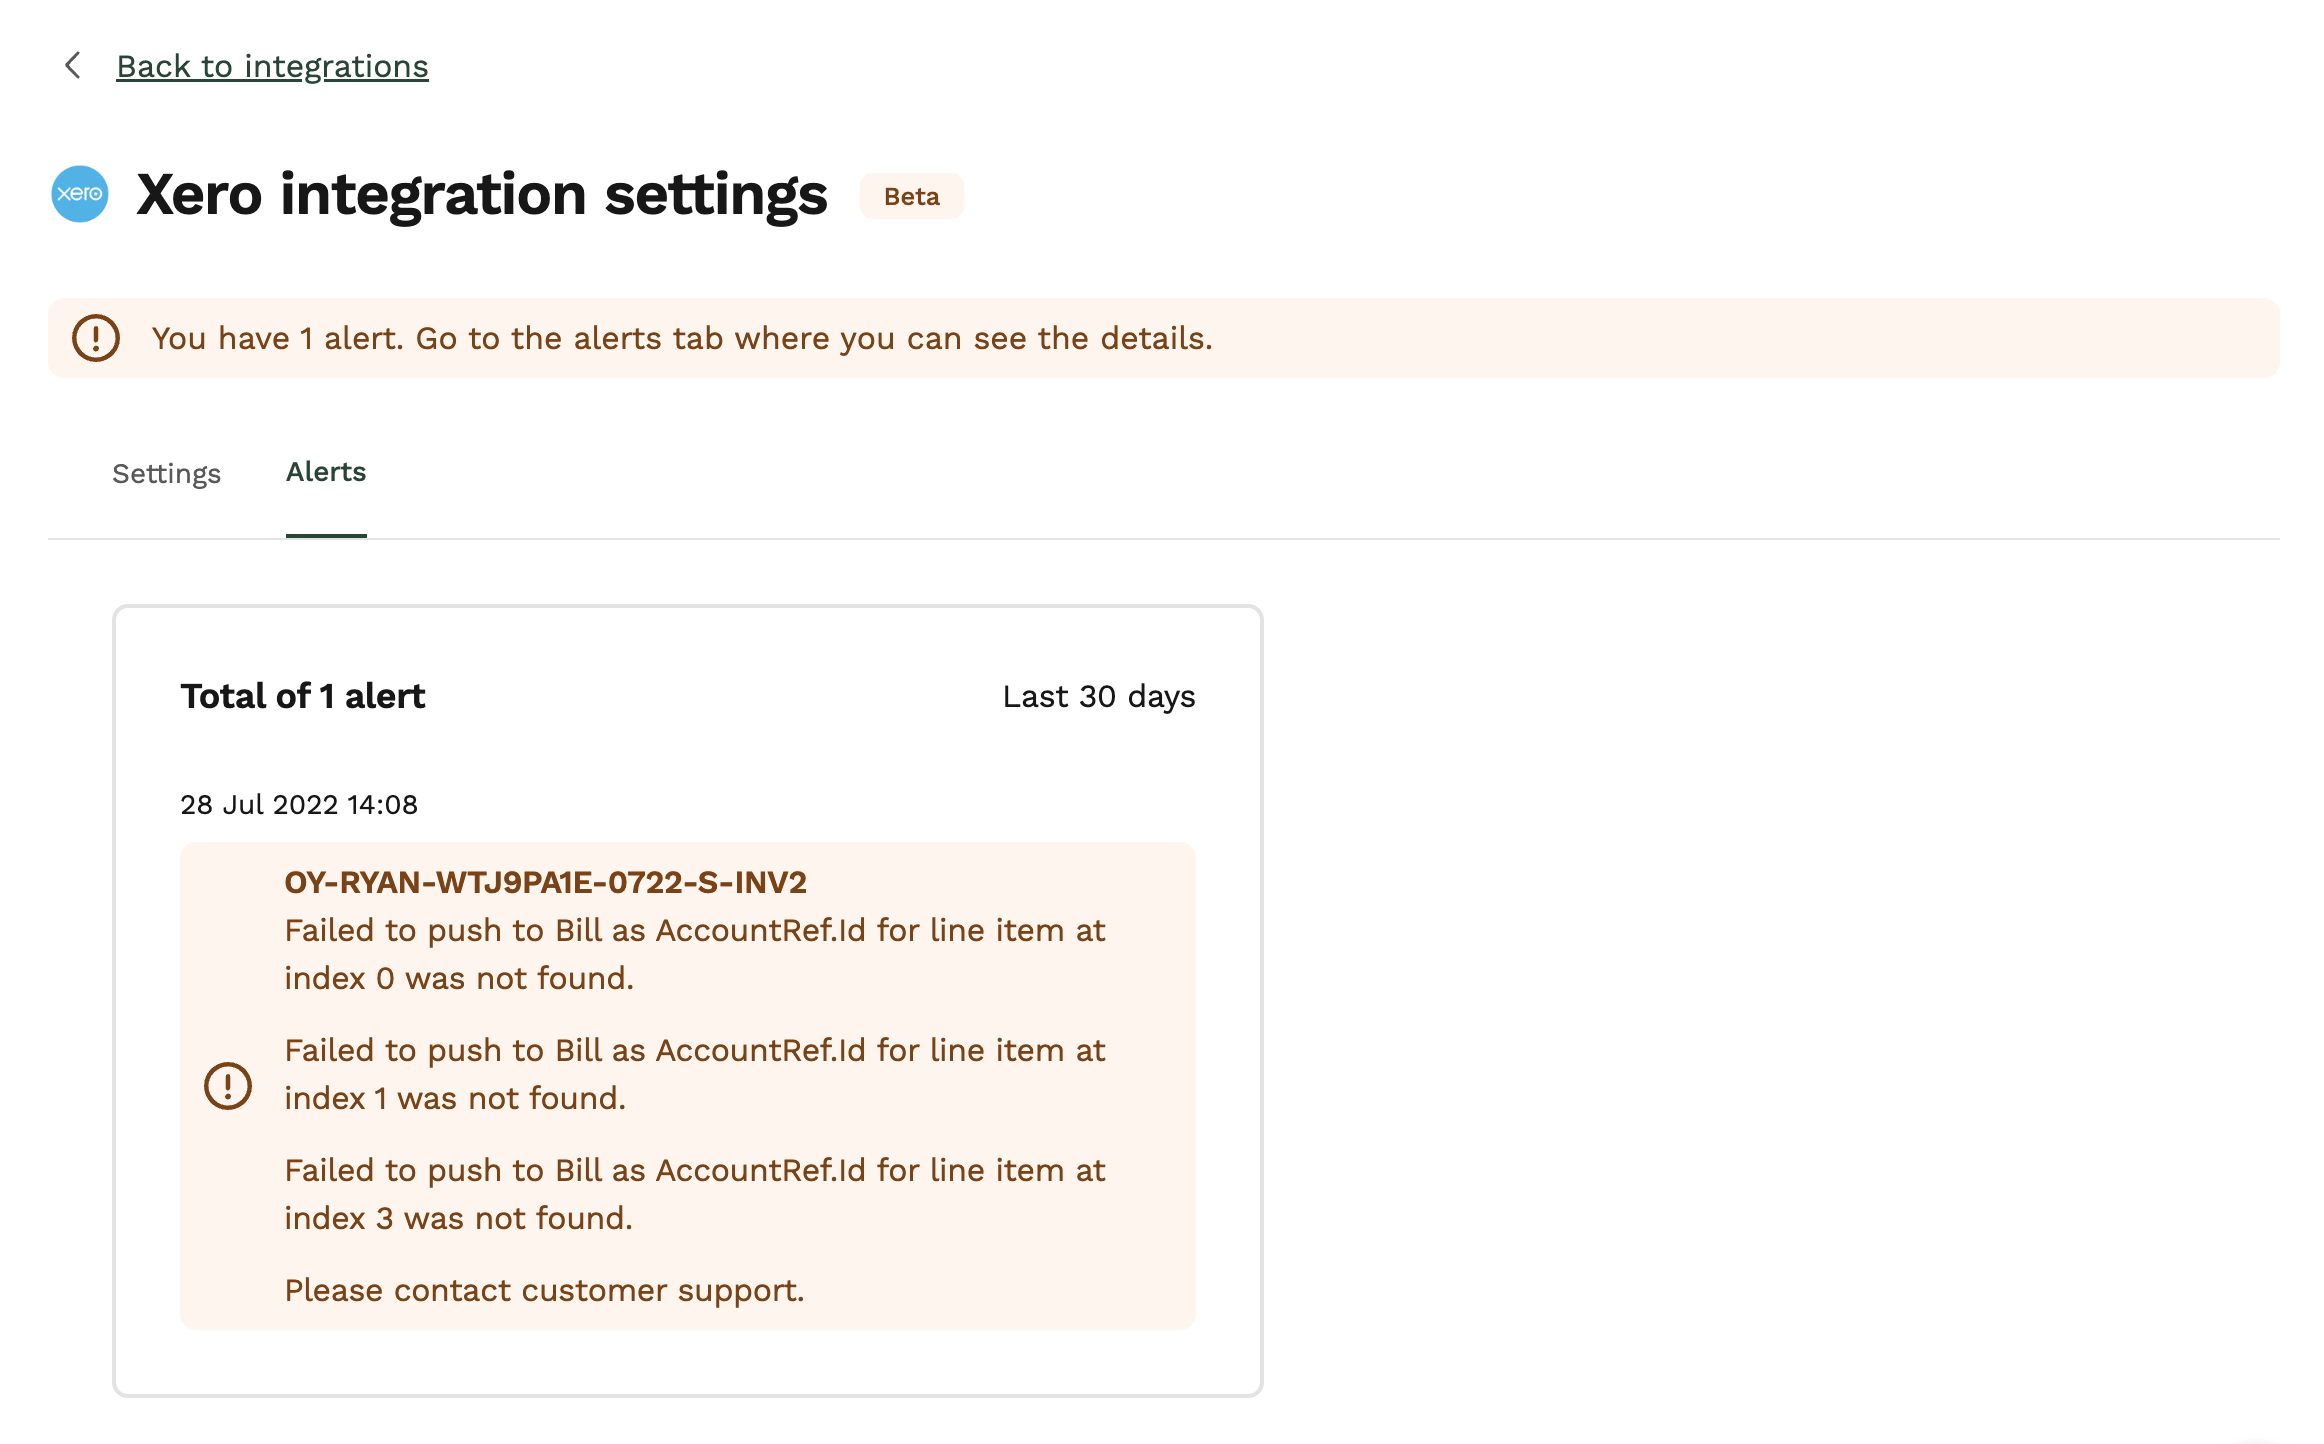Click the warning icon inside alert card
Screen dimensions: 2324x1444
click(228, 1086)
